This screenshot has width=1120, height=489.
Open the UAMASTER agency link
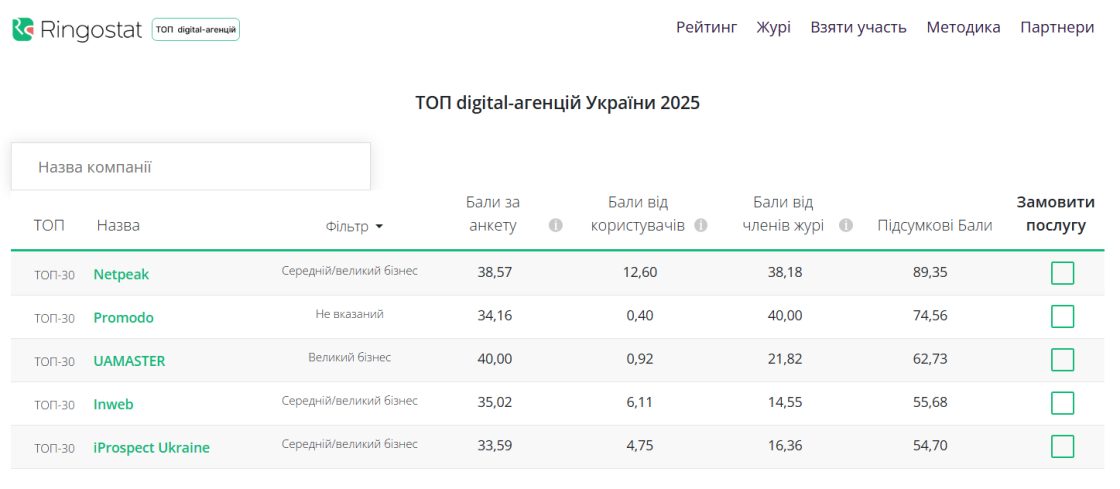pyautogui.click(x=129, y=361)
